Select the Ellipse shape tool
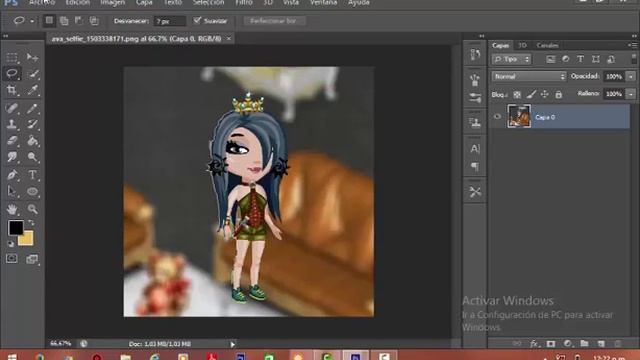This screenshot has width=640, height=360. (32, 191)
